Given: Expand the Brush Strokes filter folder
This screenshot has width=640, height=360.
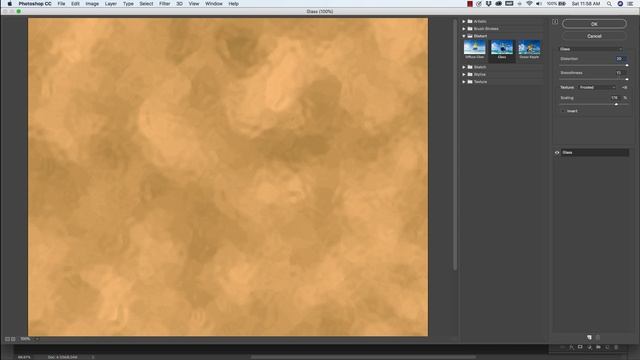Looking at the screenshot, I should pos(464,29).
